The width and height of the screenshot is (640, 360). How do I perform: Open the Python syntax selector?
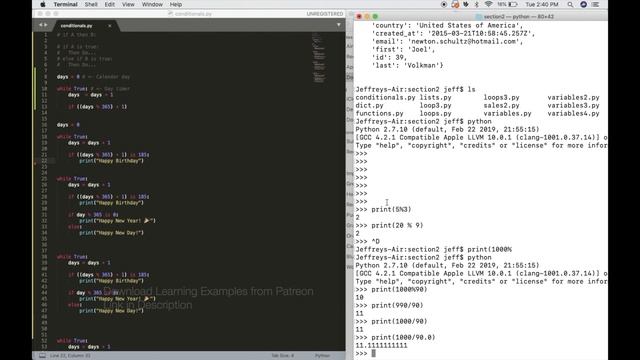(x=322, y=356)
